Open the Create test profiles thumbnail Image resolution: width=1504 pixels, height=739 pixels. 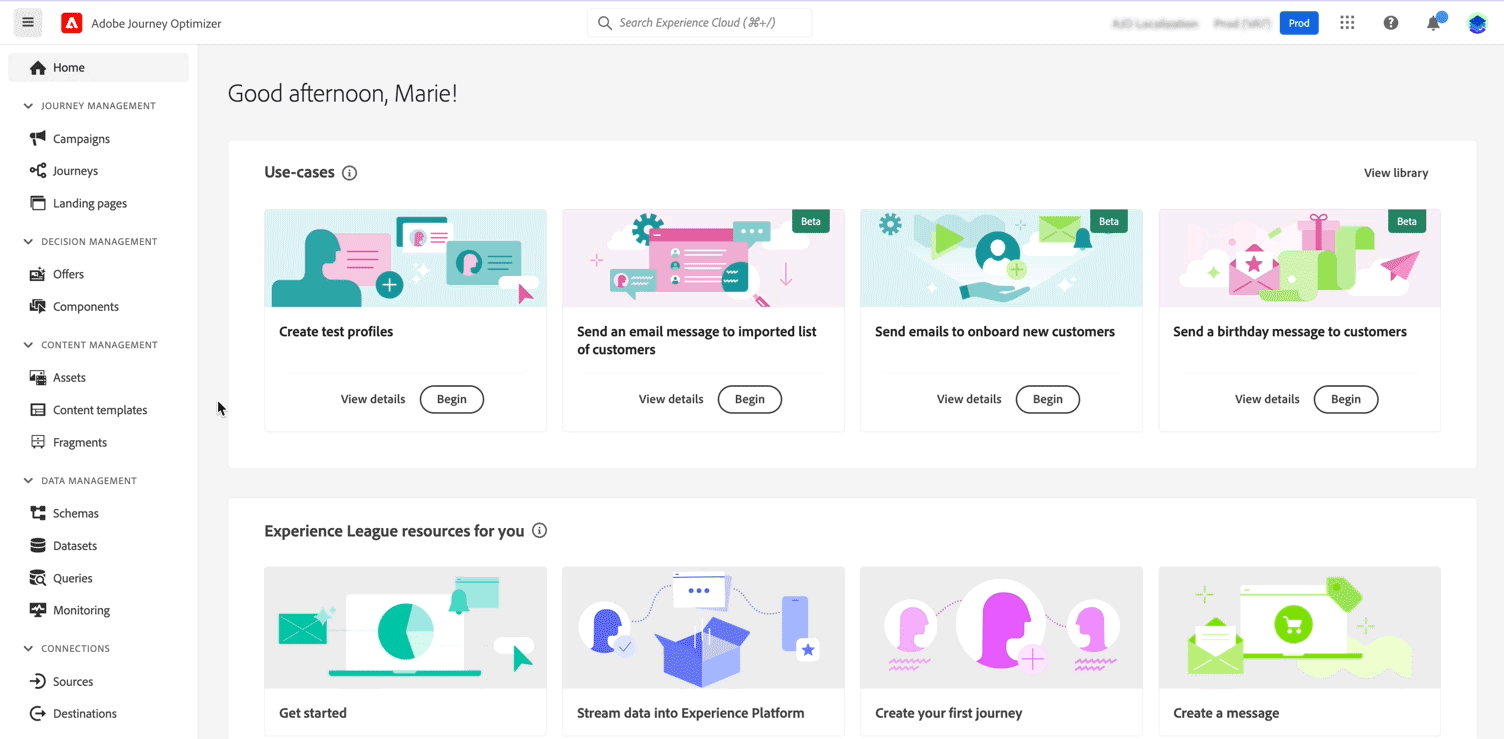tap(405, 258)
